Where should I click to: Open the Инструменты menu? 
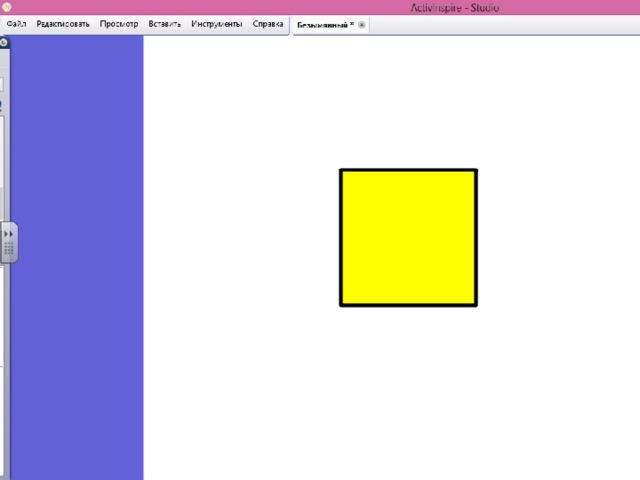[x=216, y=24]
